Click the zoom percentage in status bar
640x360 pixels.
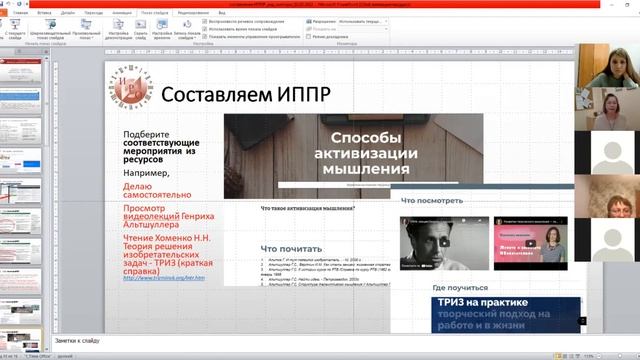coord(589,356)
